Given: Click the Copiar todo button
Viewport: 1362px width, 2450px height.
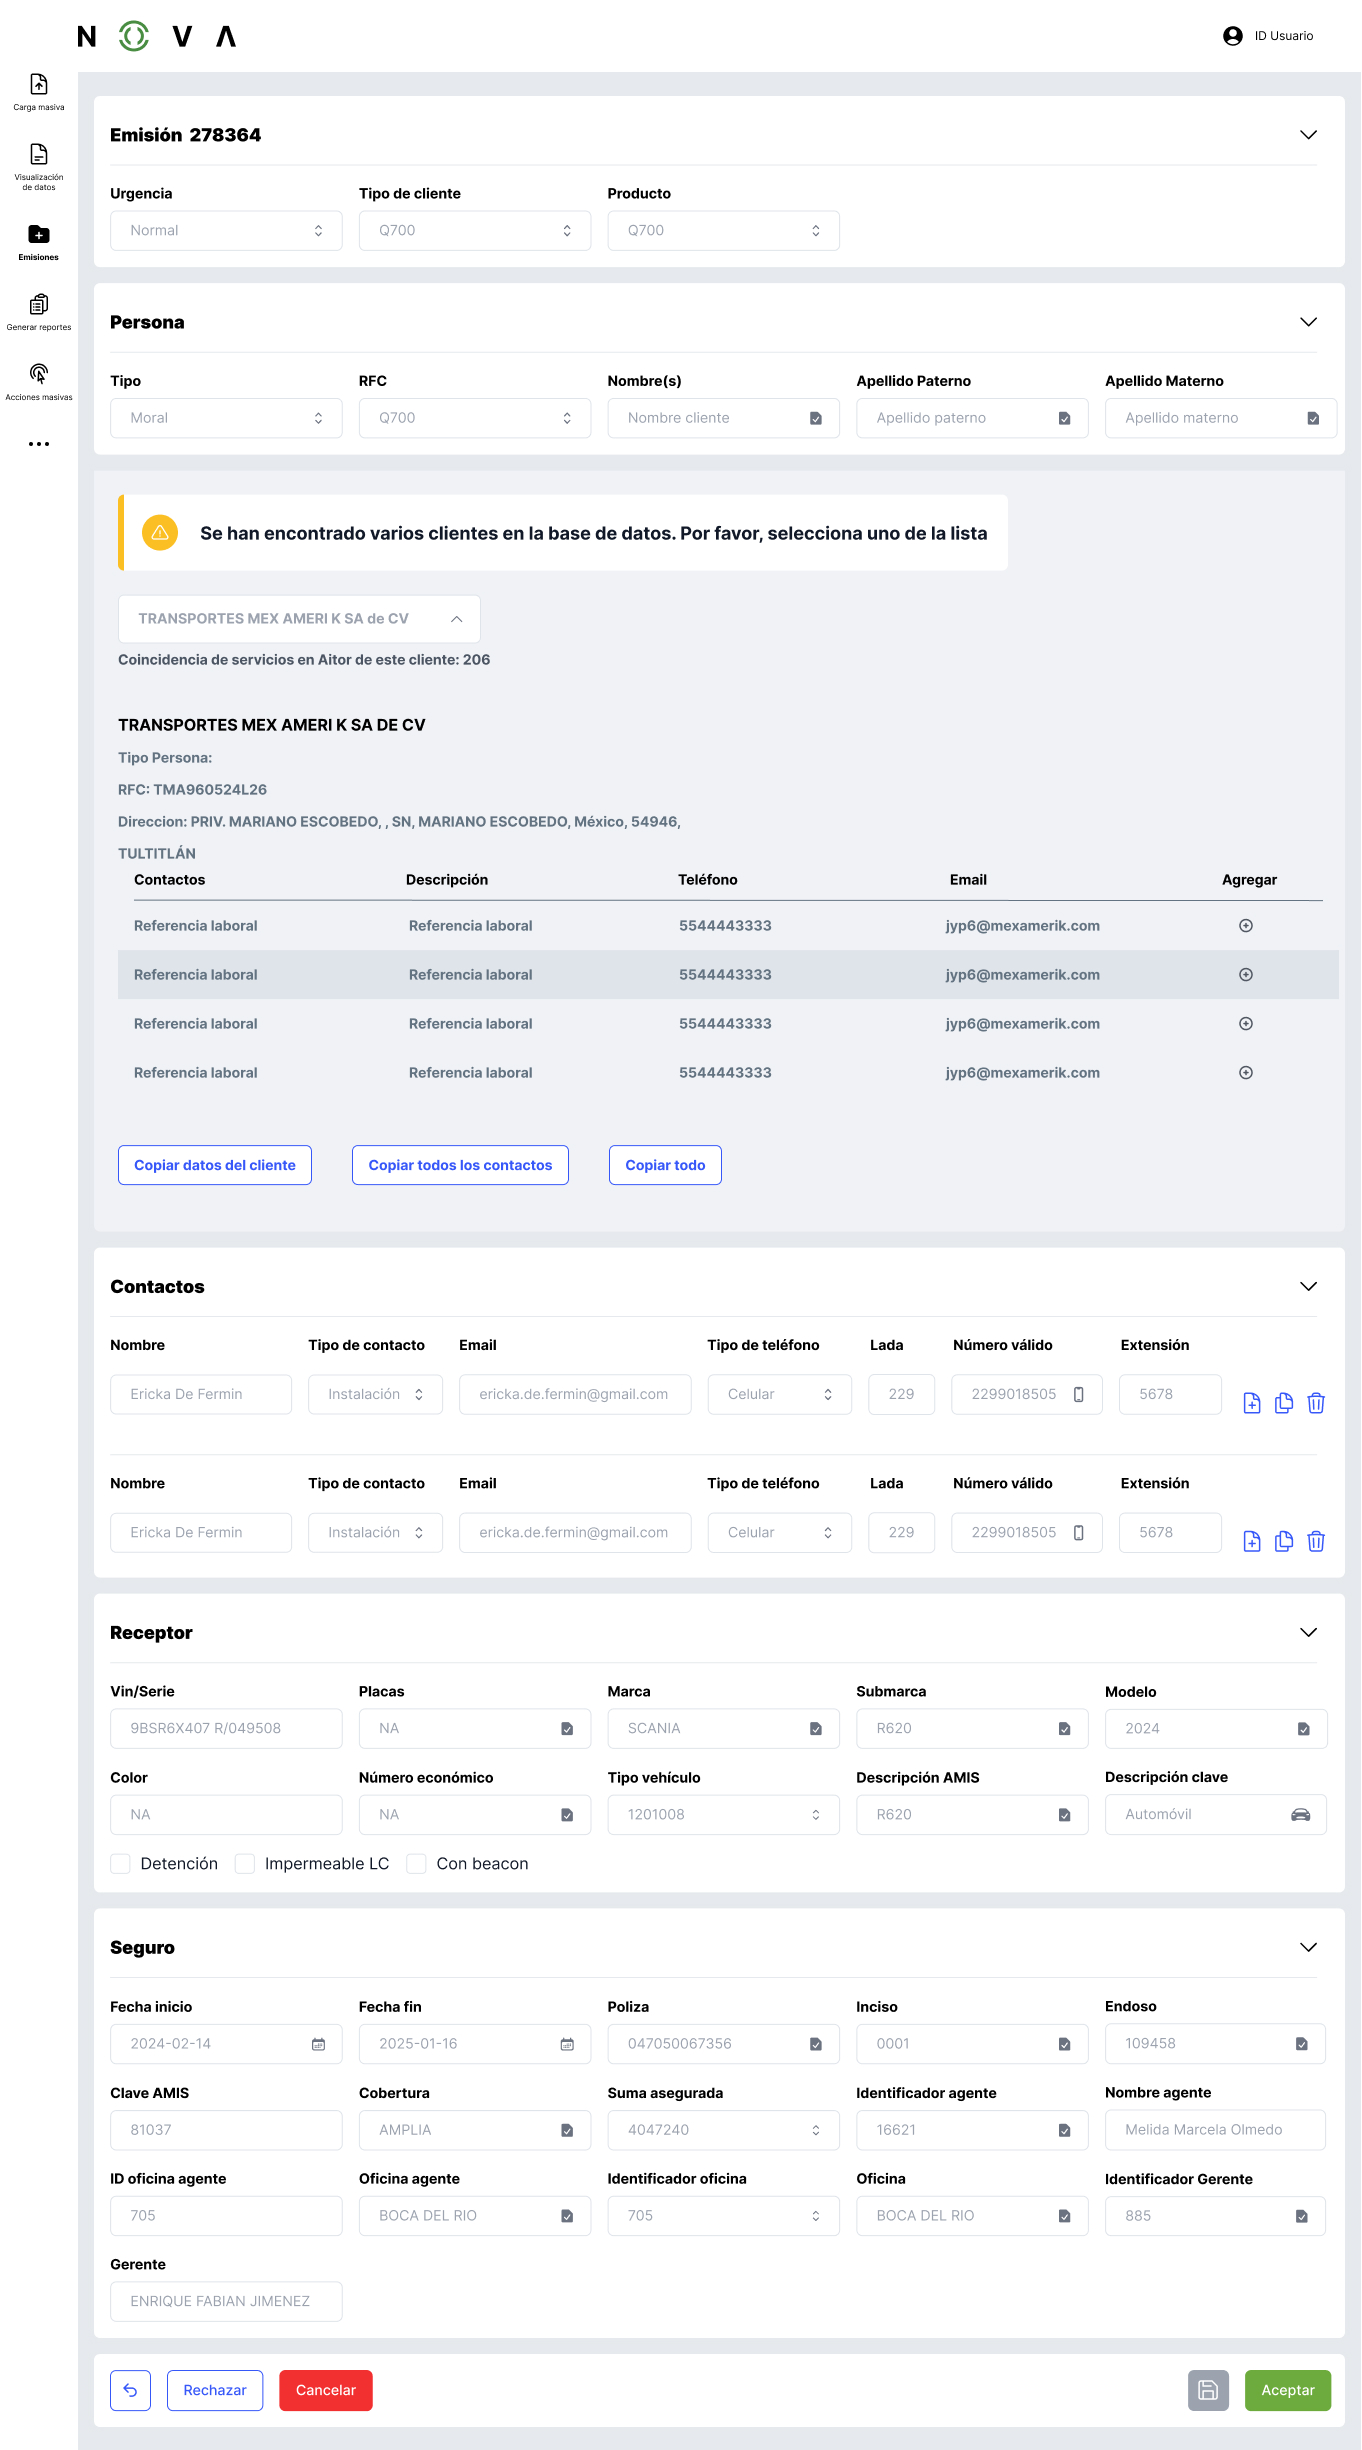Looking at the screenshot, I should tap(665, 1165).
